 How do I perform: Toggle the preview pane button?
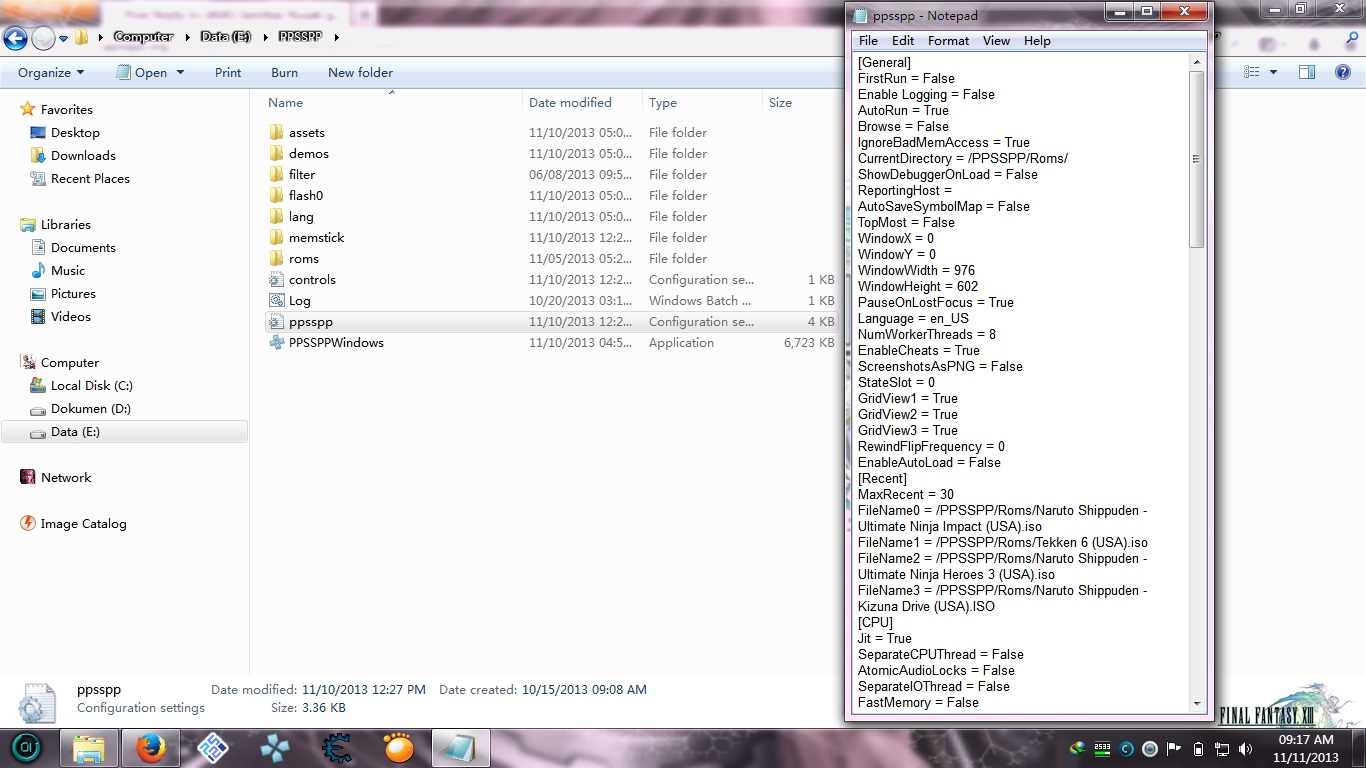1307,72
